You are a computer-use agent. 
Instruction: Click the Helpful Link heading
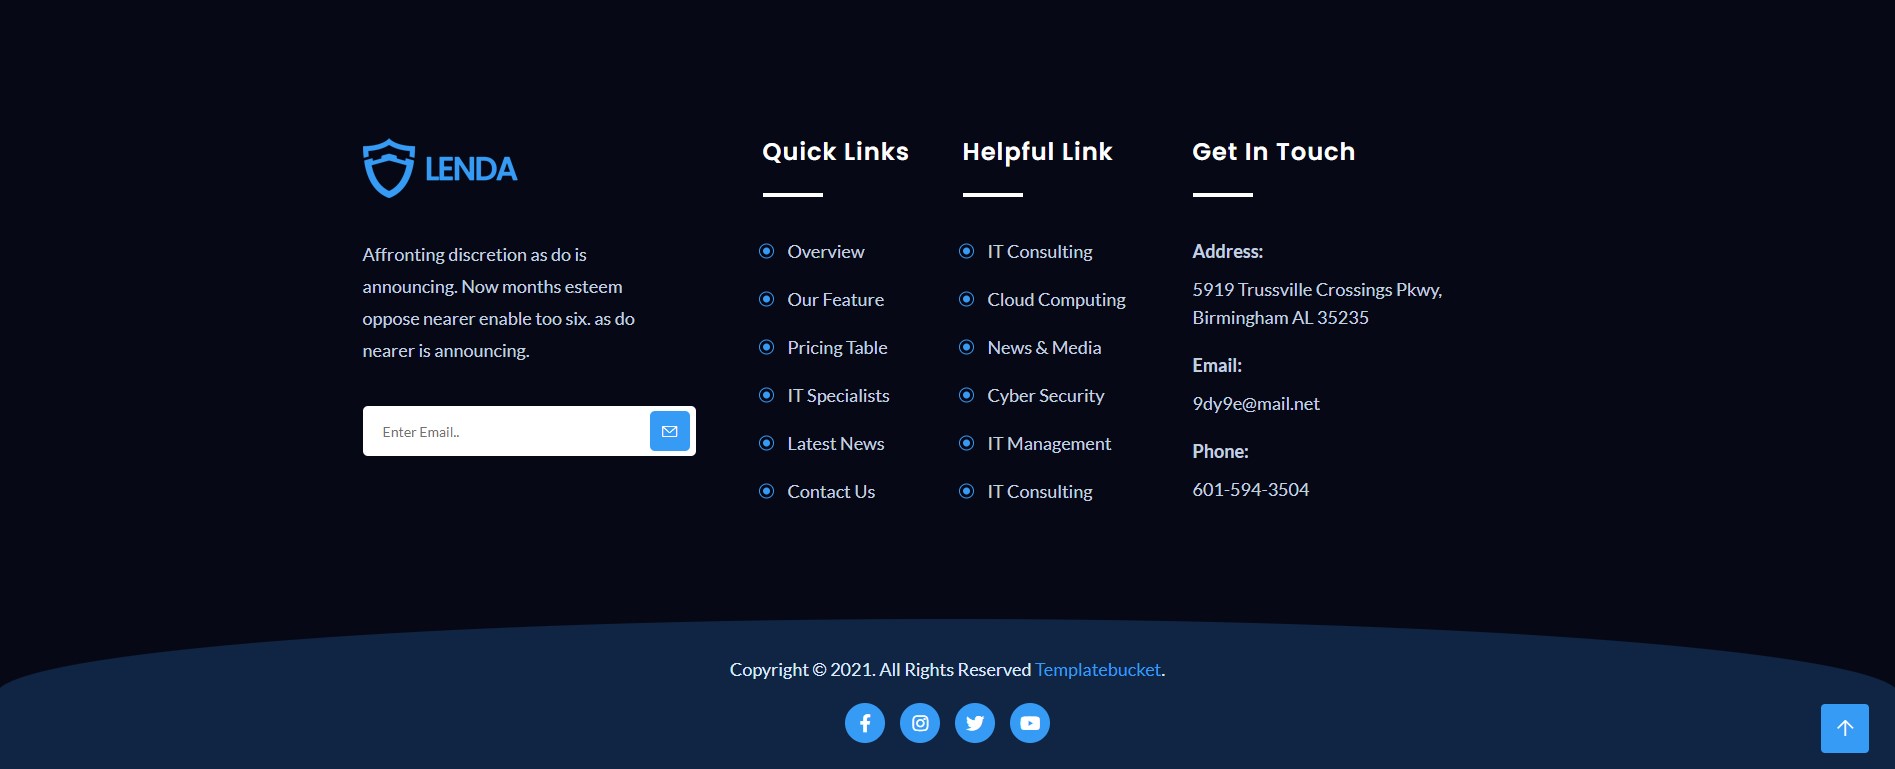point(1037,152)
